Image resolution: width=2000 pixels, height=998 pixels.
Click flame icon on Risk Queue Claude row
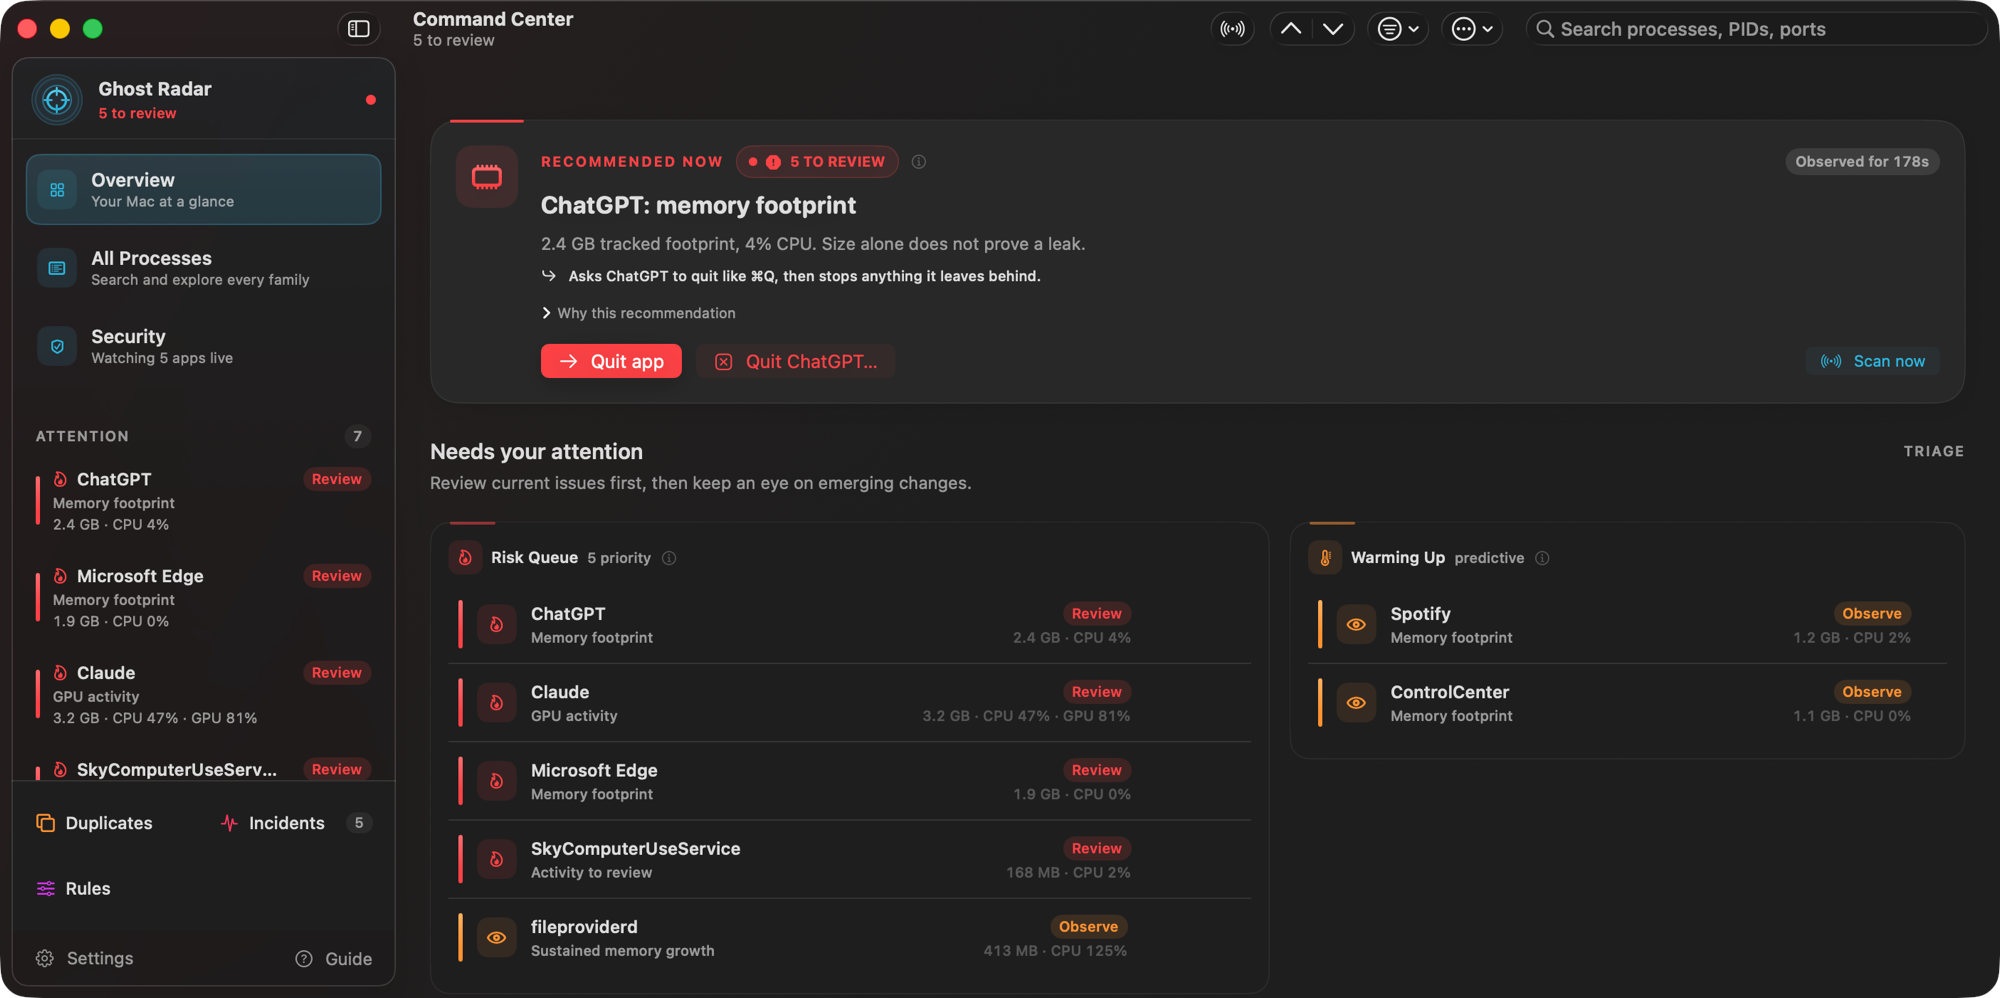click(x=496, y=703)
